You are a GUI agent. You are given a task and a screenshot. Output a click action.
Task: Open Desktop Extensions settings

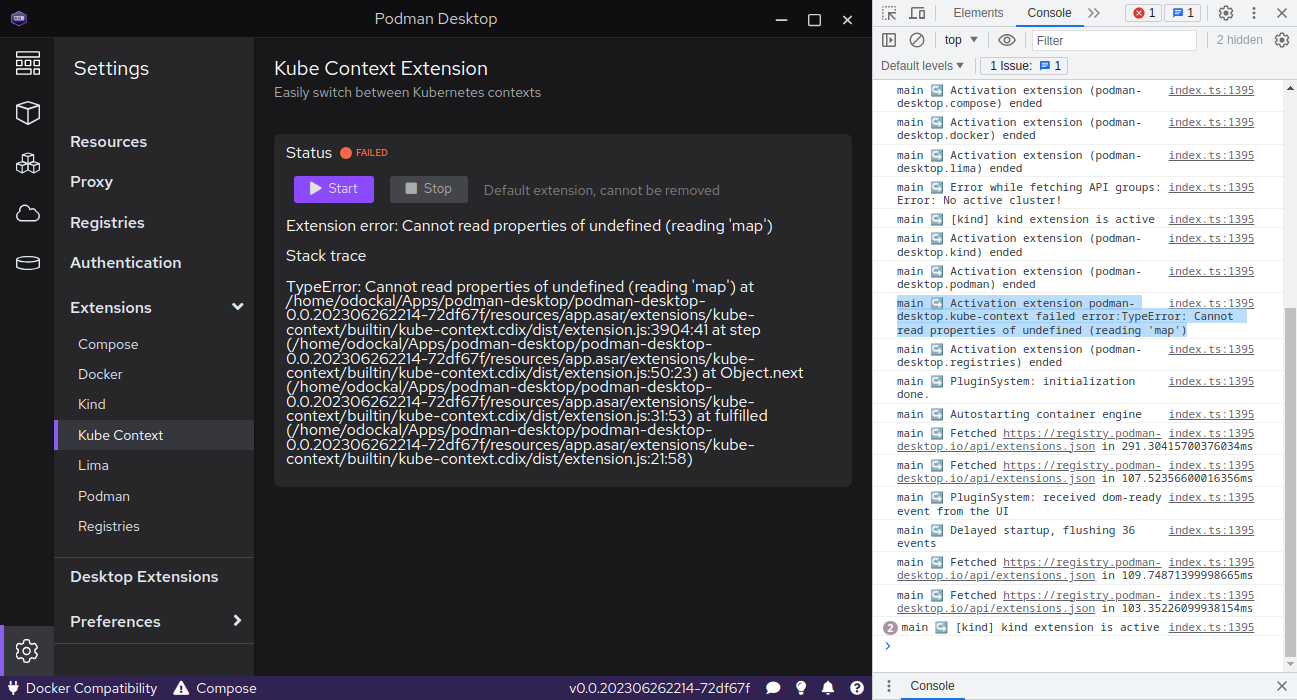point(144,577)
